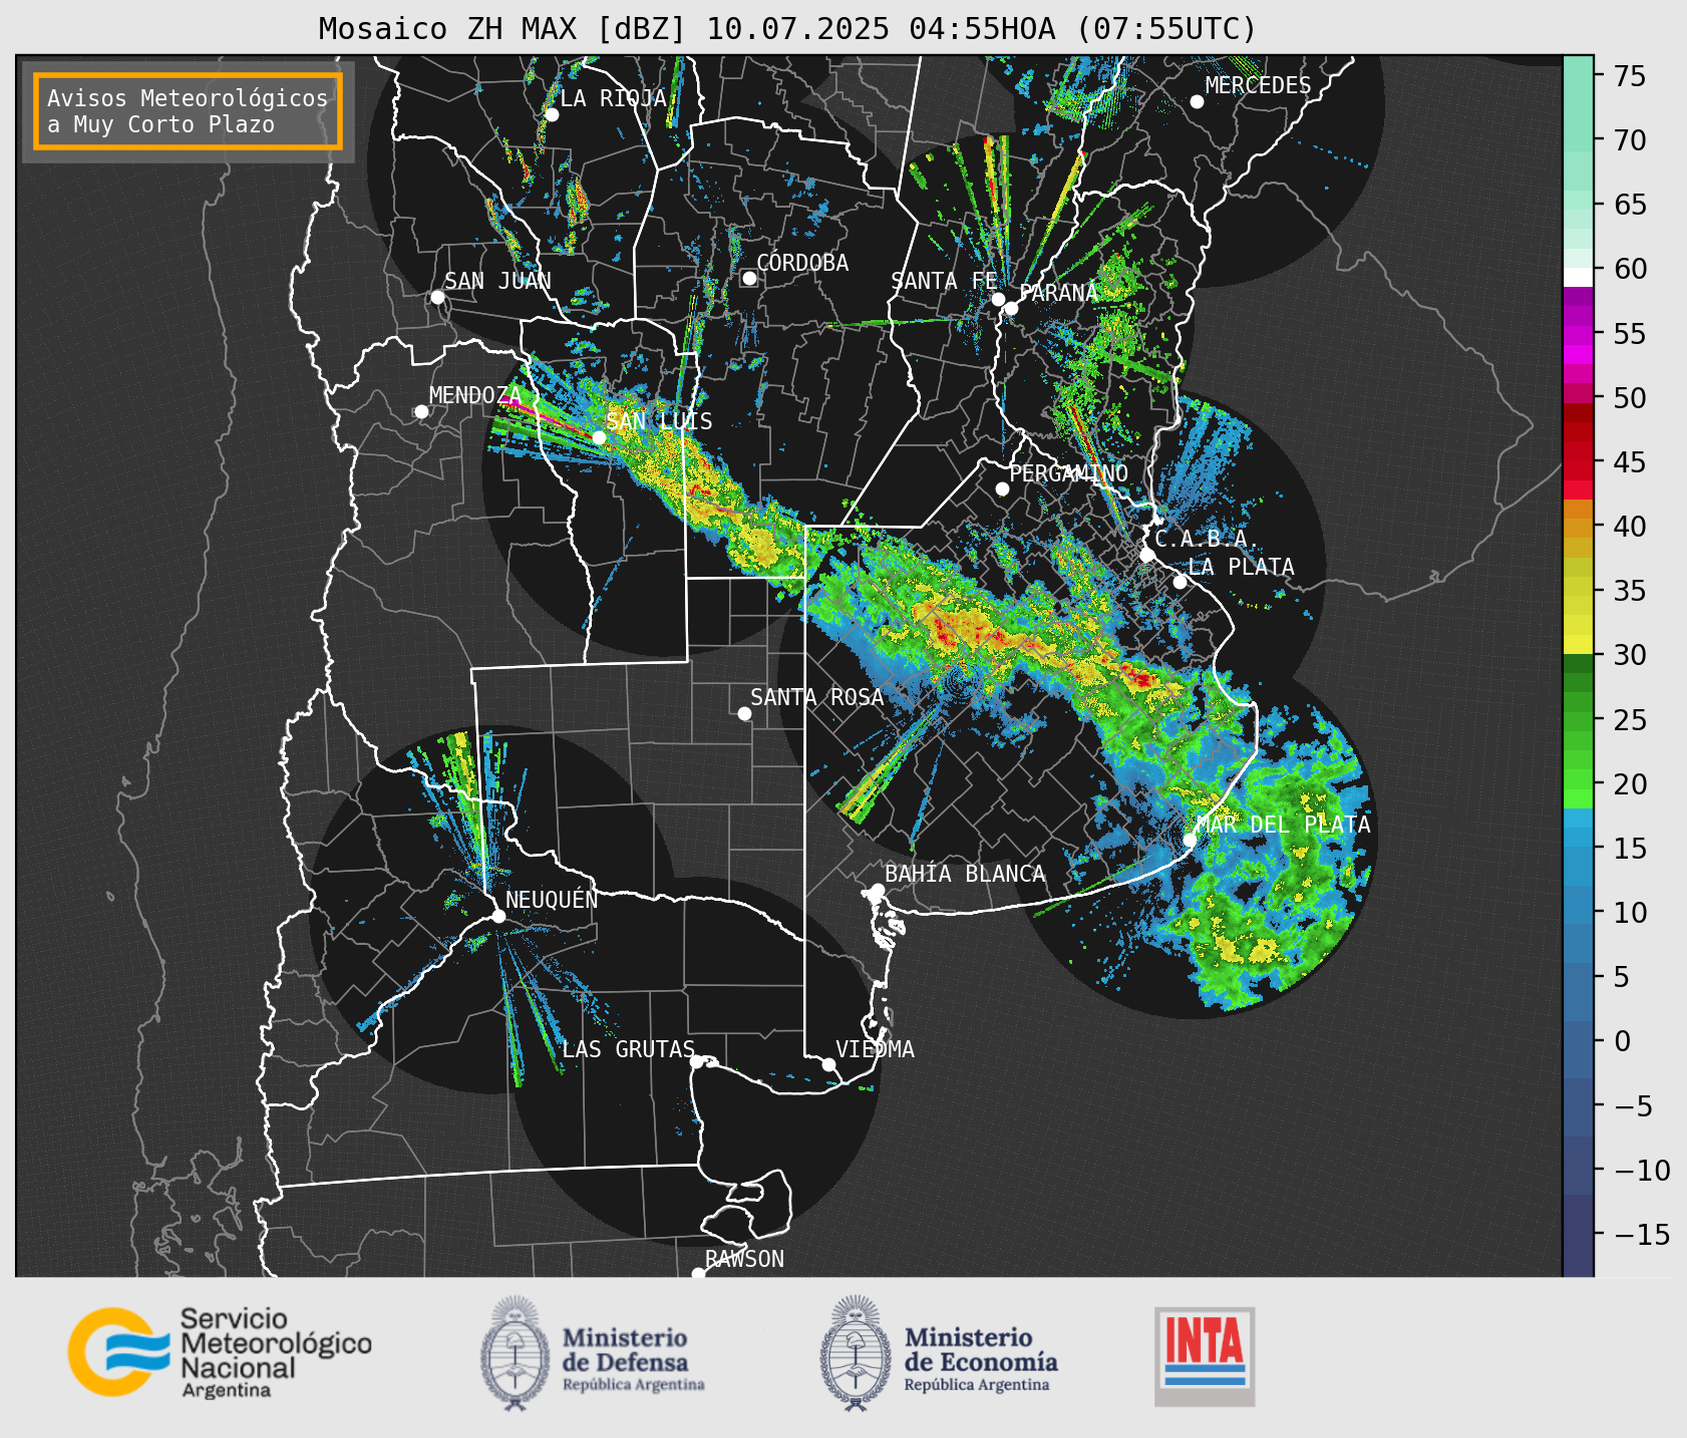Click the MAR DEL PLATA label text
1687x1438 pixels.
click(x=1283, y=824)
